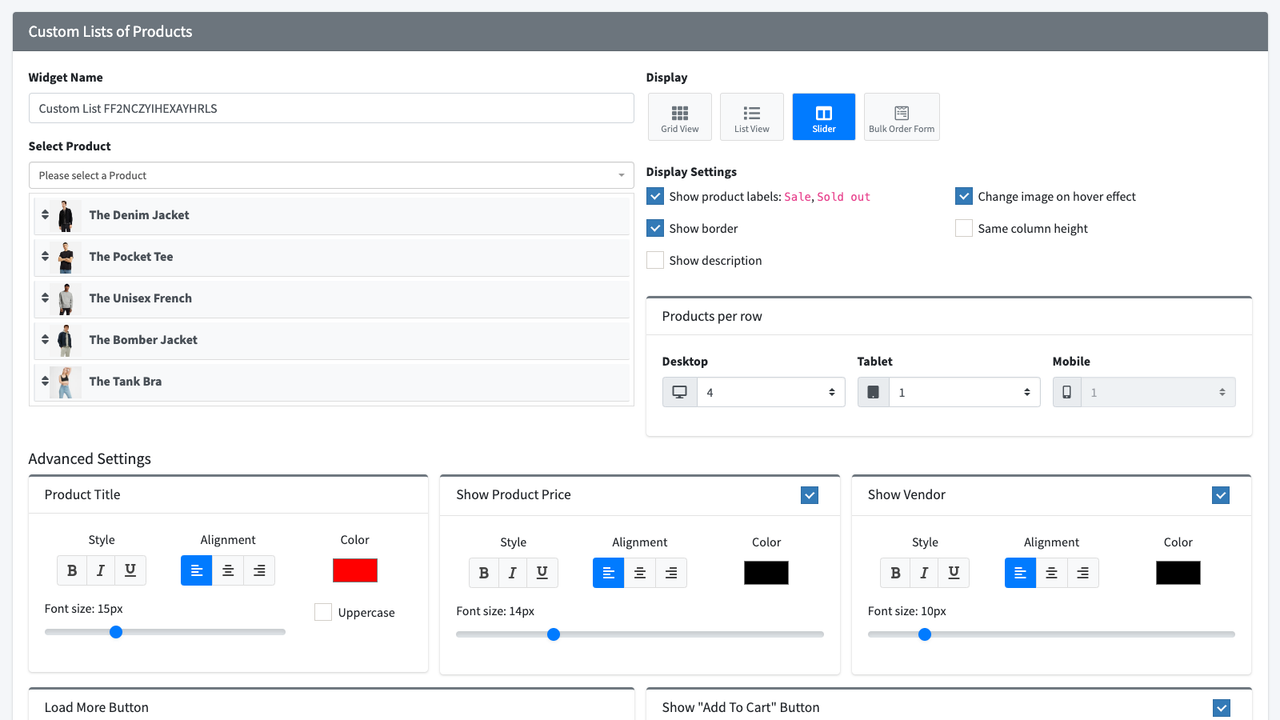Center align the Product Price
This screenshot has width=1280, height=720.
click(x=640, y=573)
